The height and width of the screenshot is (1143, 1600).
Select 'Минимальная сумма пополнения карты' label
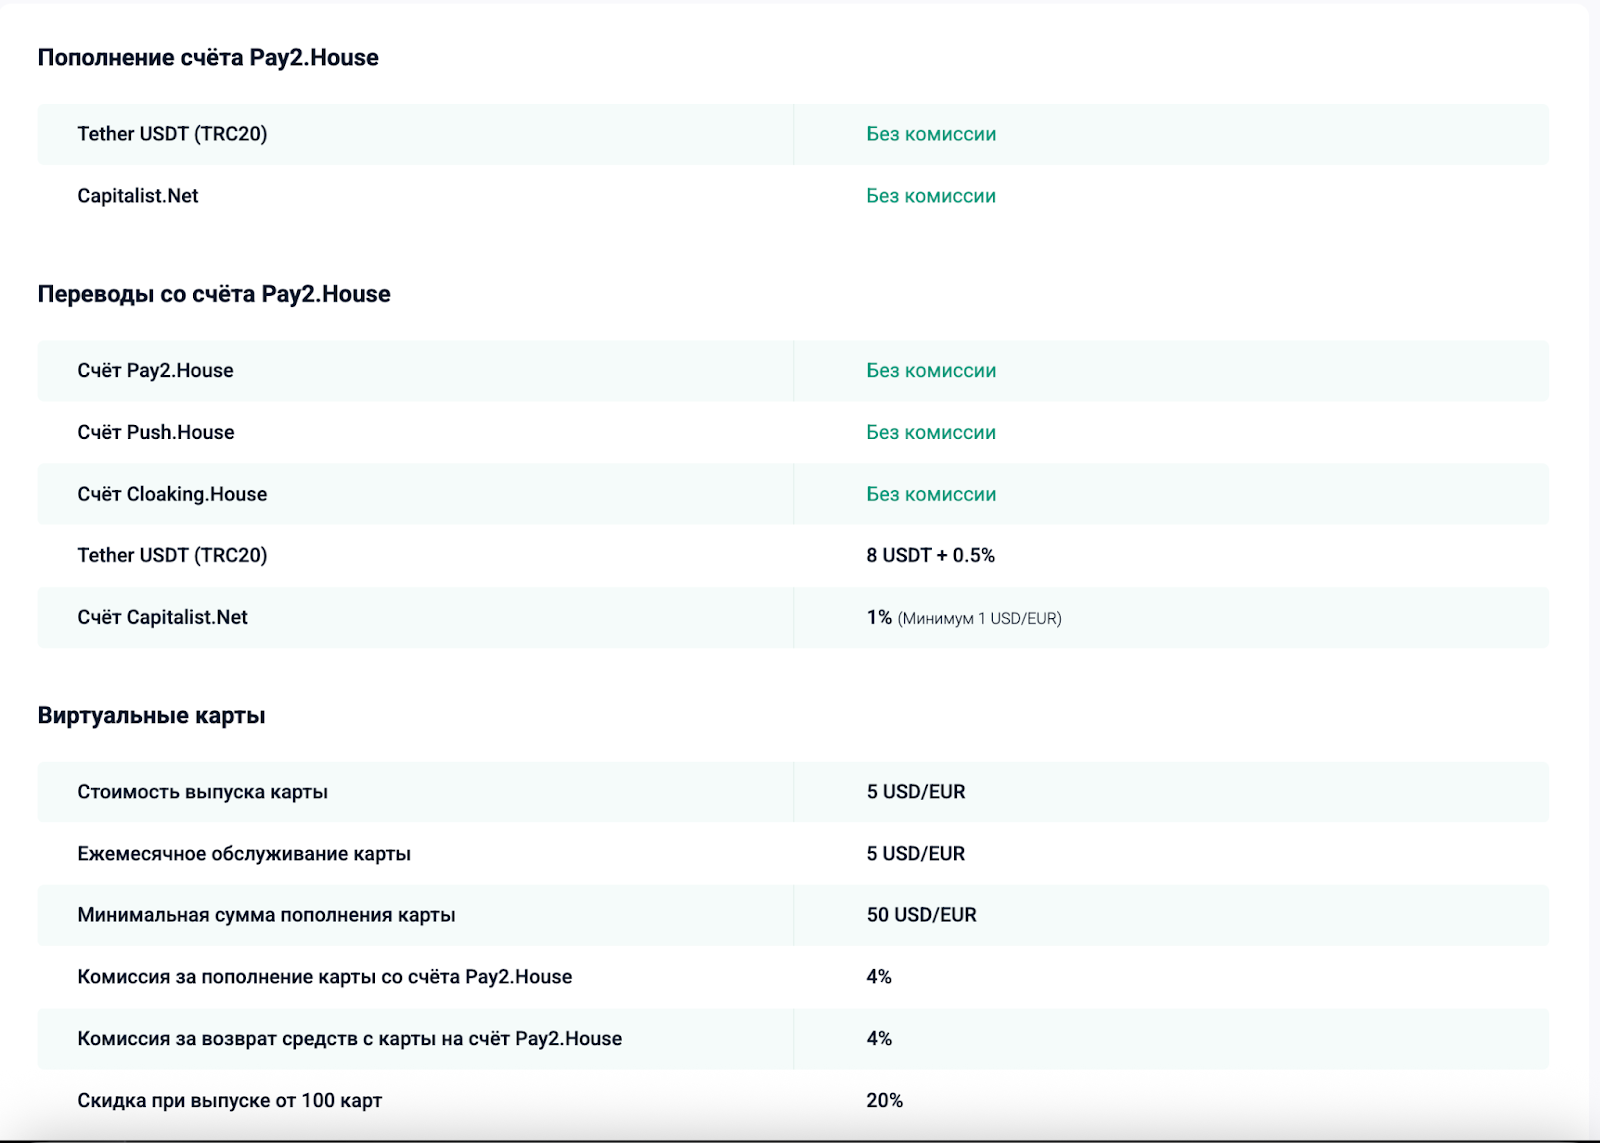266,915
